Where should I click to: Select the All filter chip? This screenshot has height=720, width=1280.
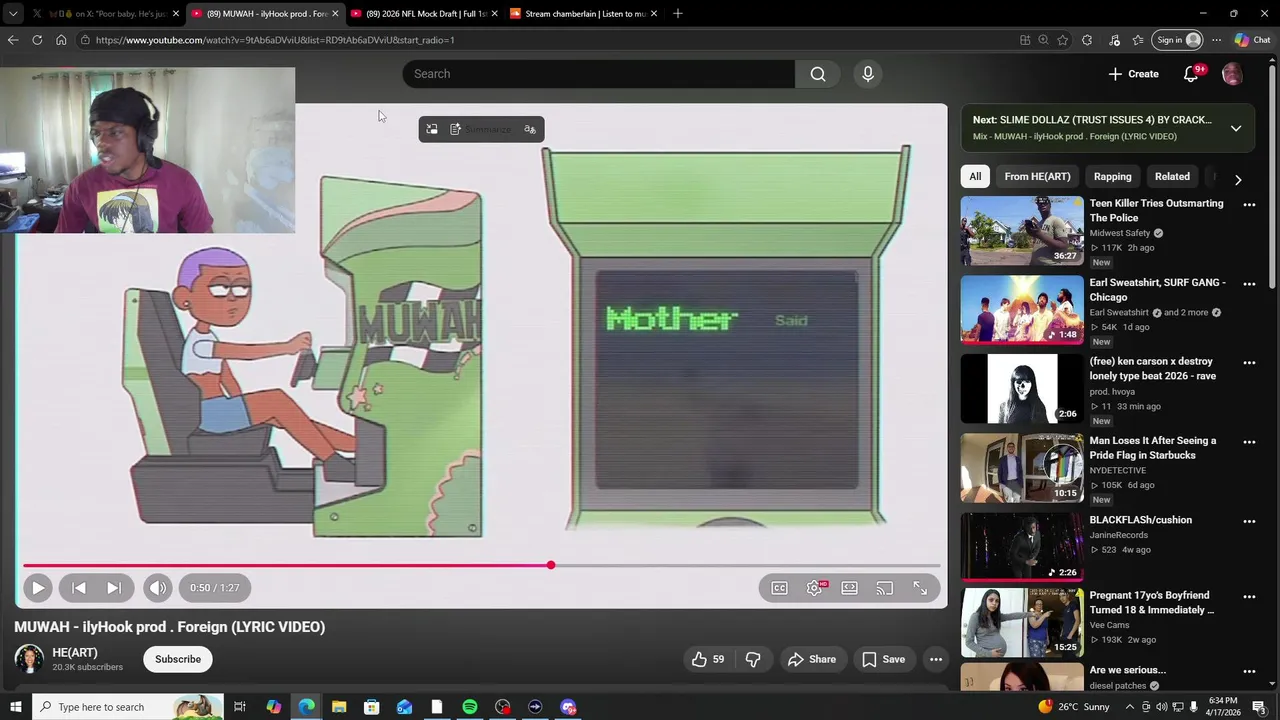[975, 177]
